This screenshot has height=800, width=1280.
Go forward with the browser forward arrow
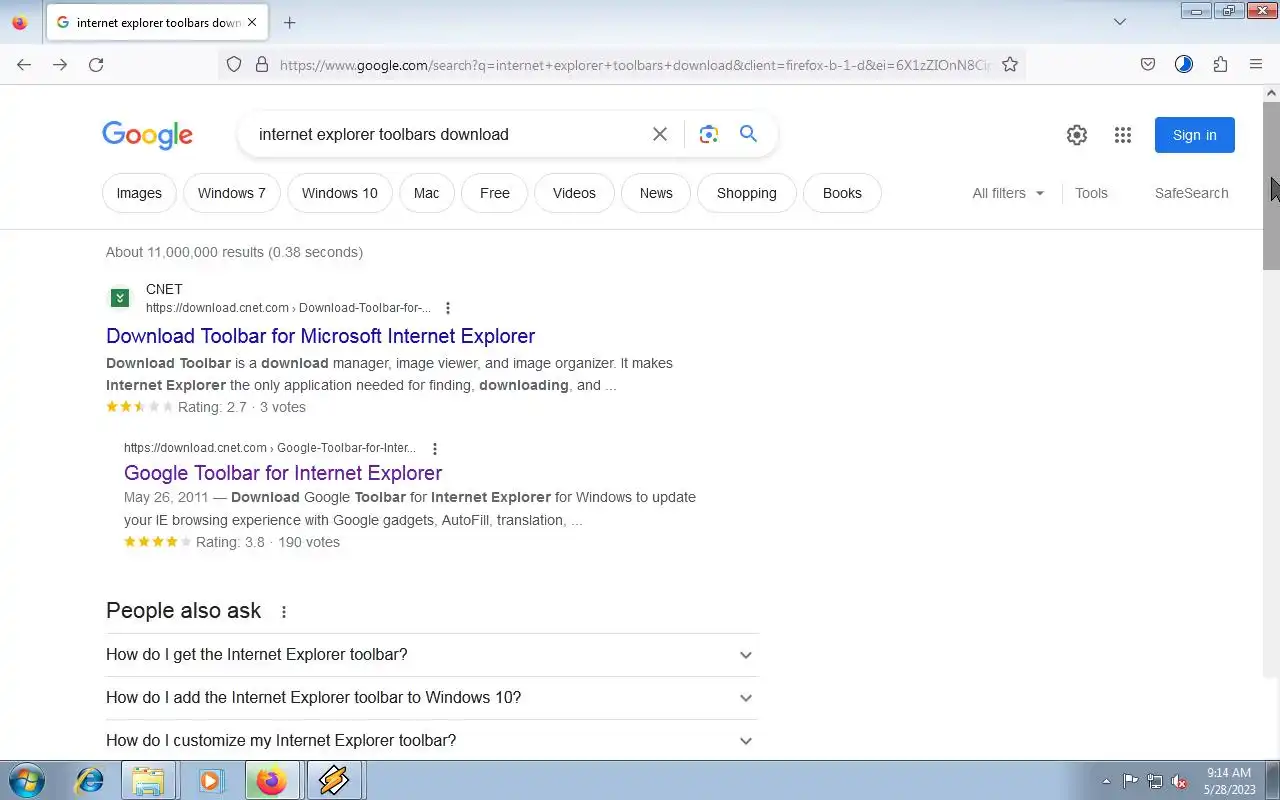point(60,64)
